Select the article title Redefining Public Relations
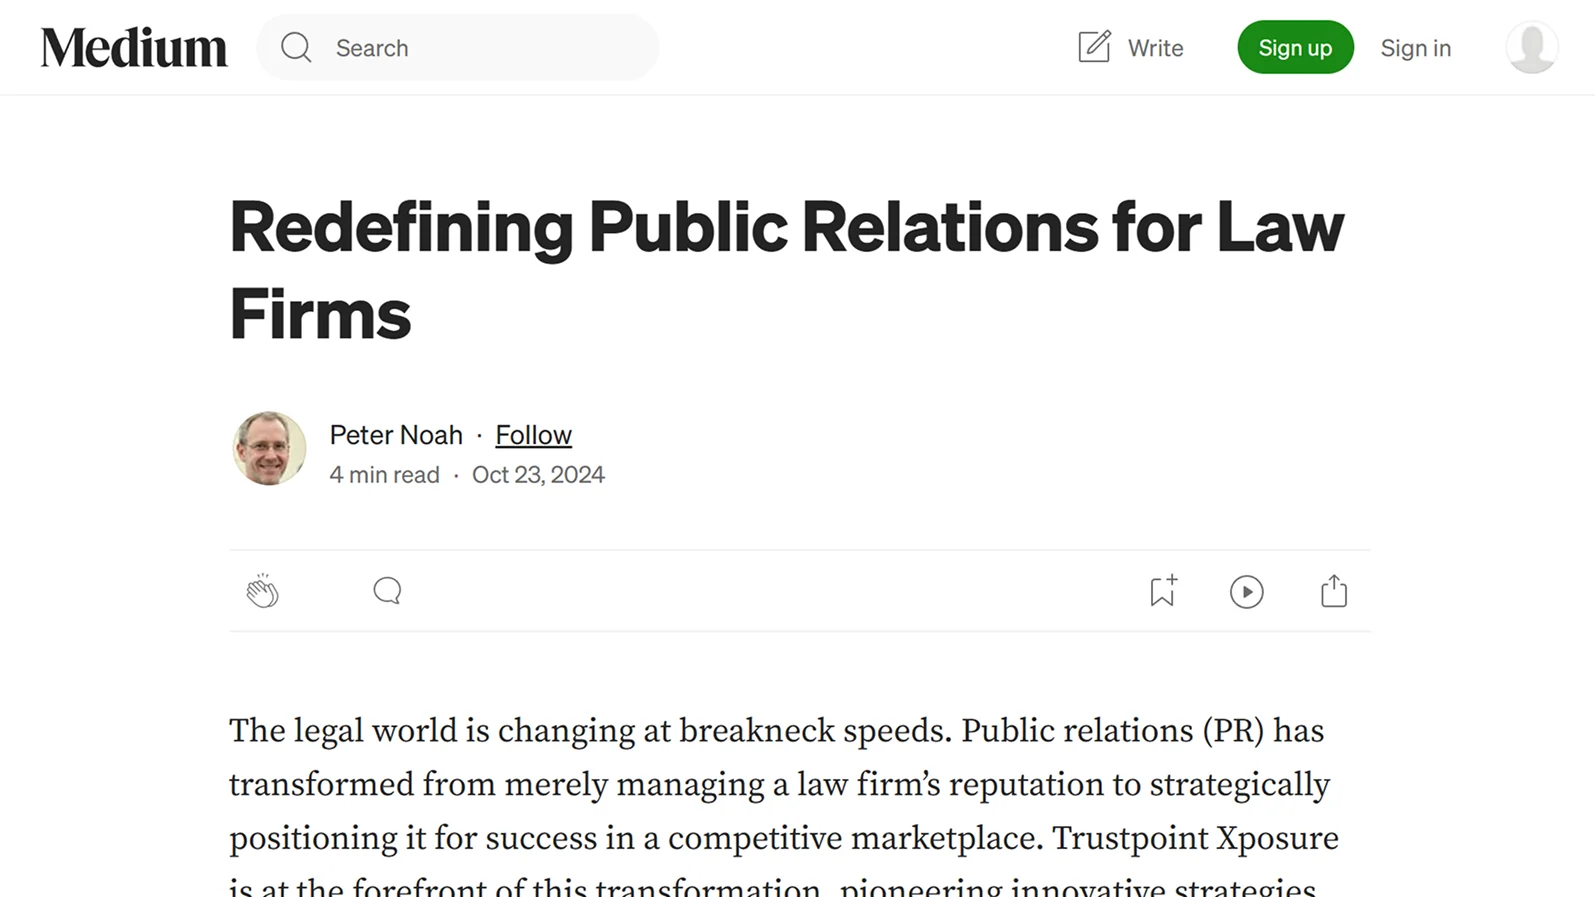1596x897 pixels. [x=786, y=270]
